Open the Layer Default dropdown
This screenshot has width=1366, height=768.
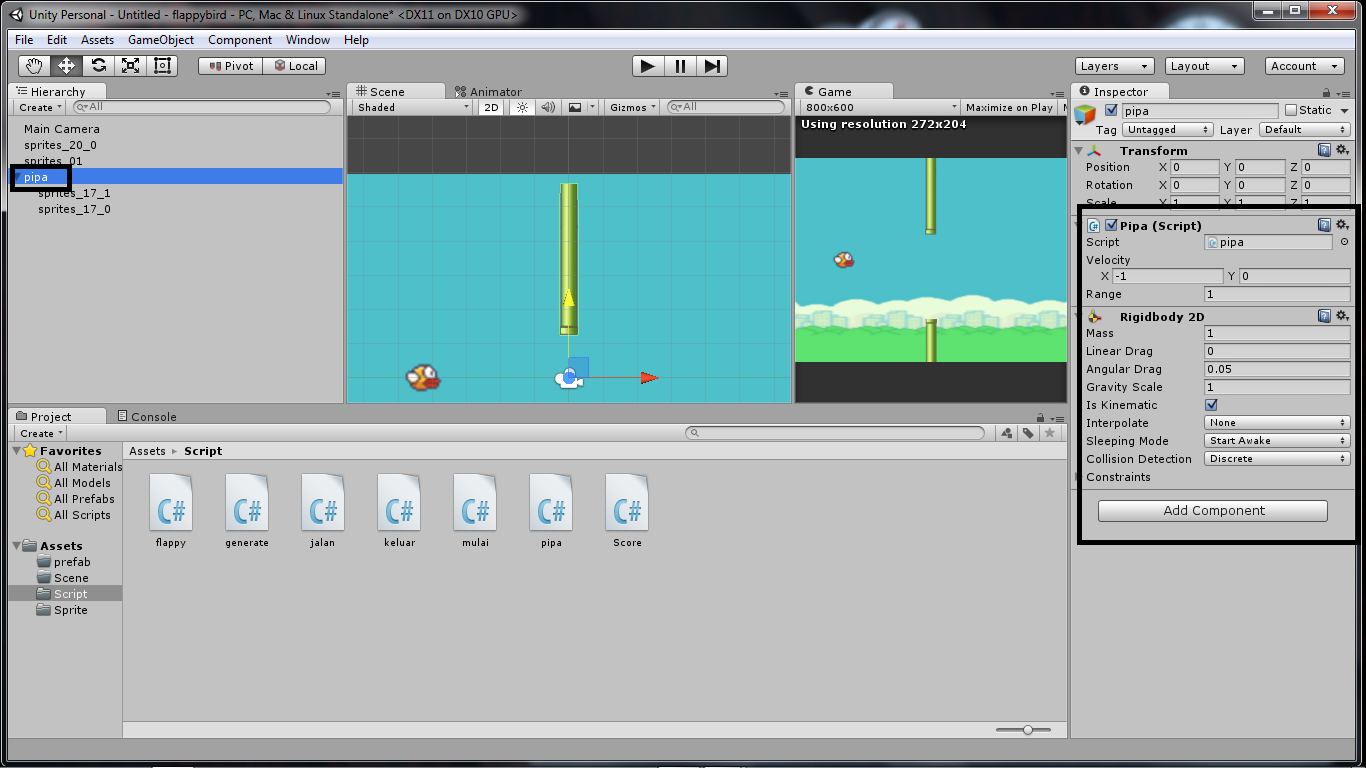[1304, 130]
